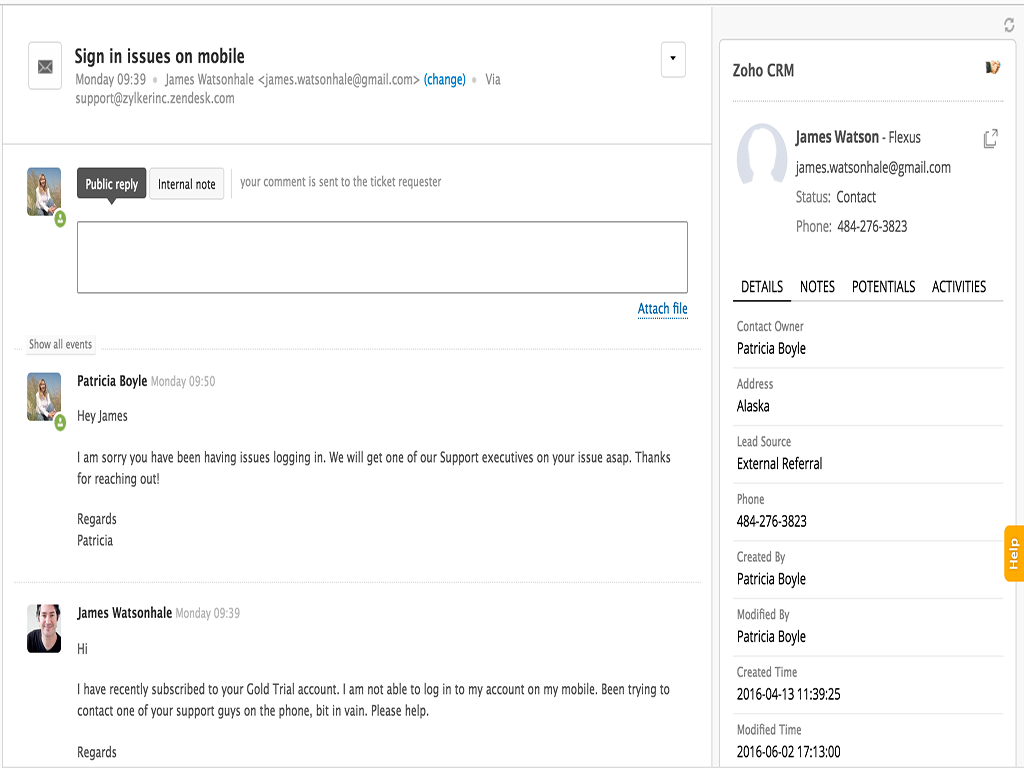
Task: View the ACTIVITIES tab in the CRM panel
Action: pyautogui.click(x=959, y=287)
